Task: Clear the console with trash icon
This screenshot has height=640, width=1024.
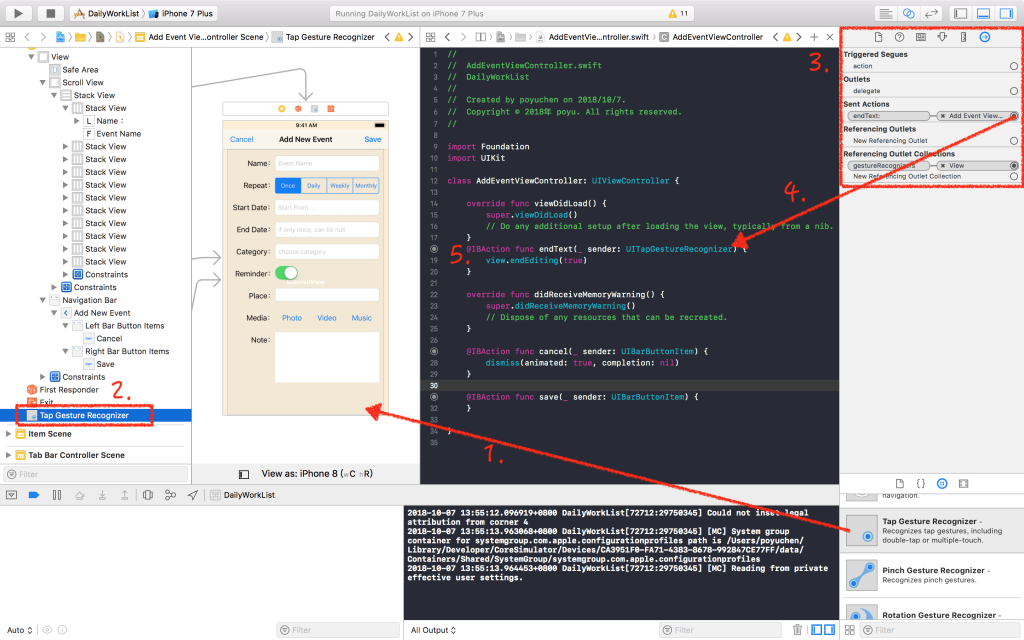Action: 797,630
